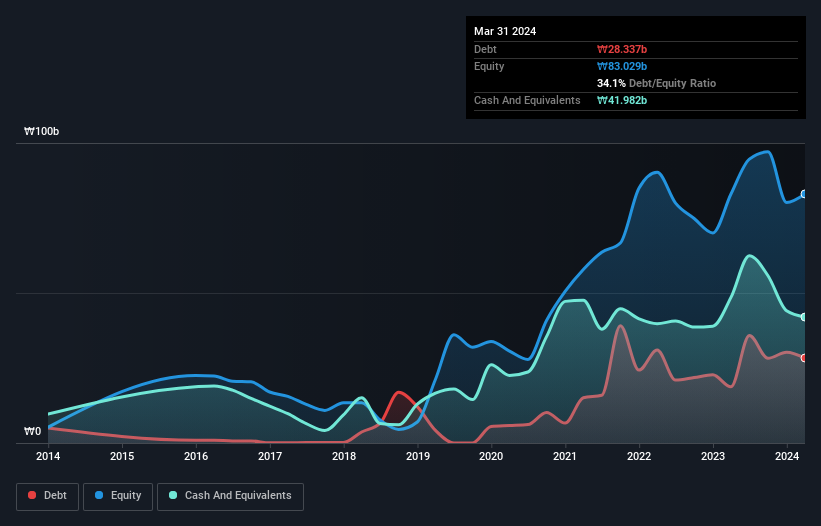
Task: Click the teal Cash endpoint marker
Action: coord(804,317)
